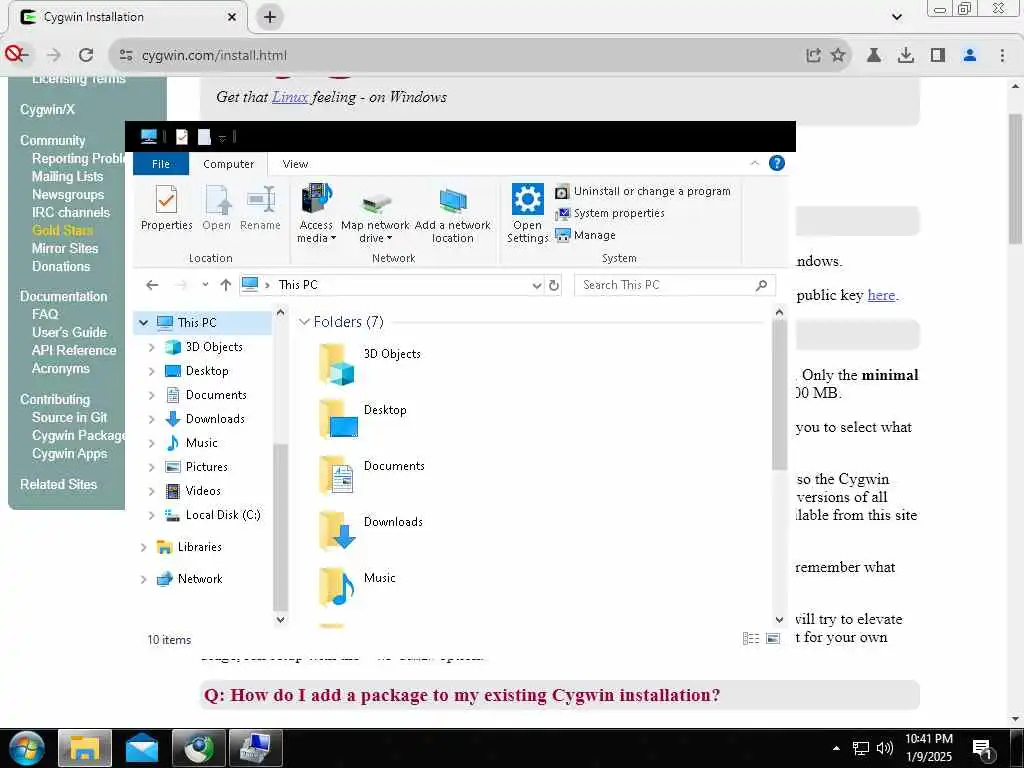Expand Libraries in navigation tree
This screenshot has height=768, width=1024.
click(x=144, y=547)
